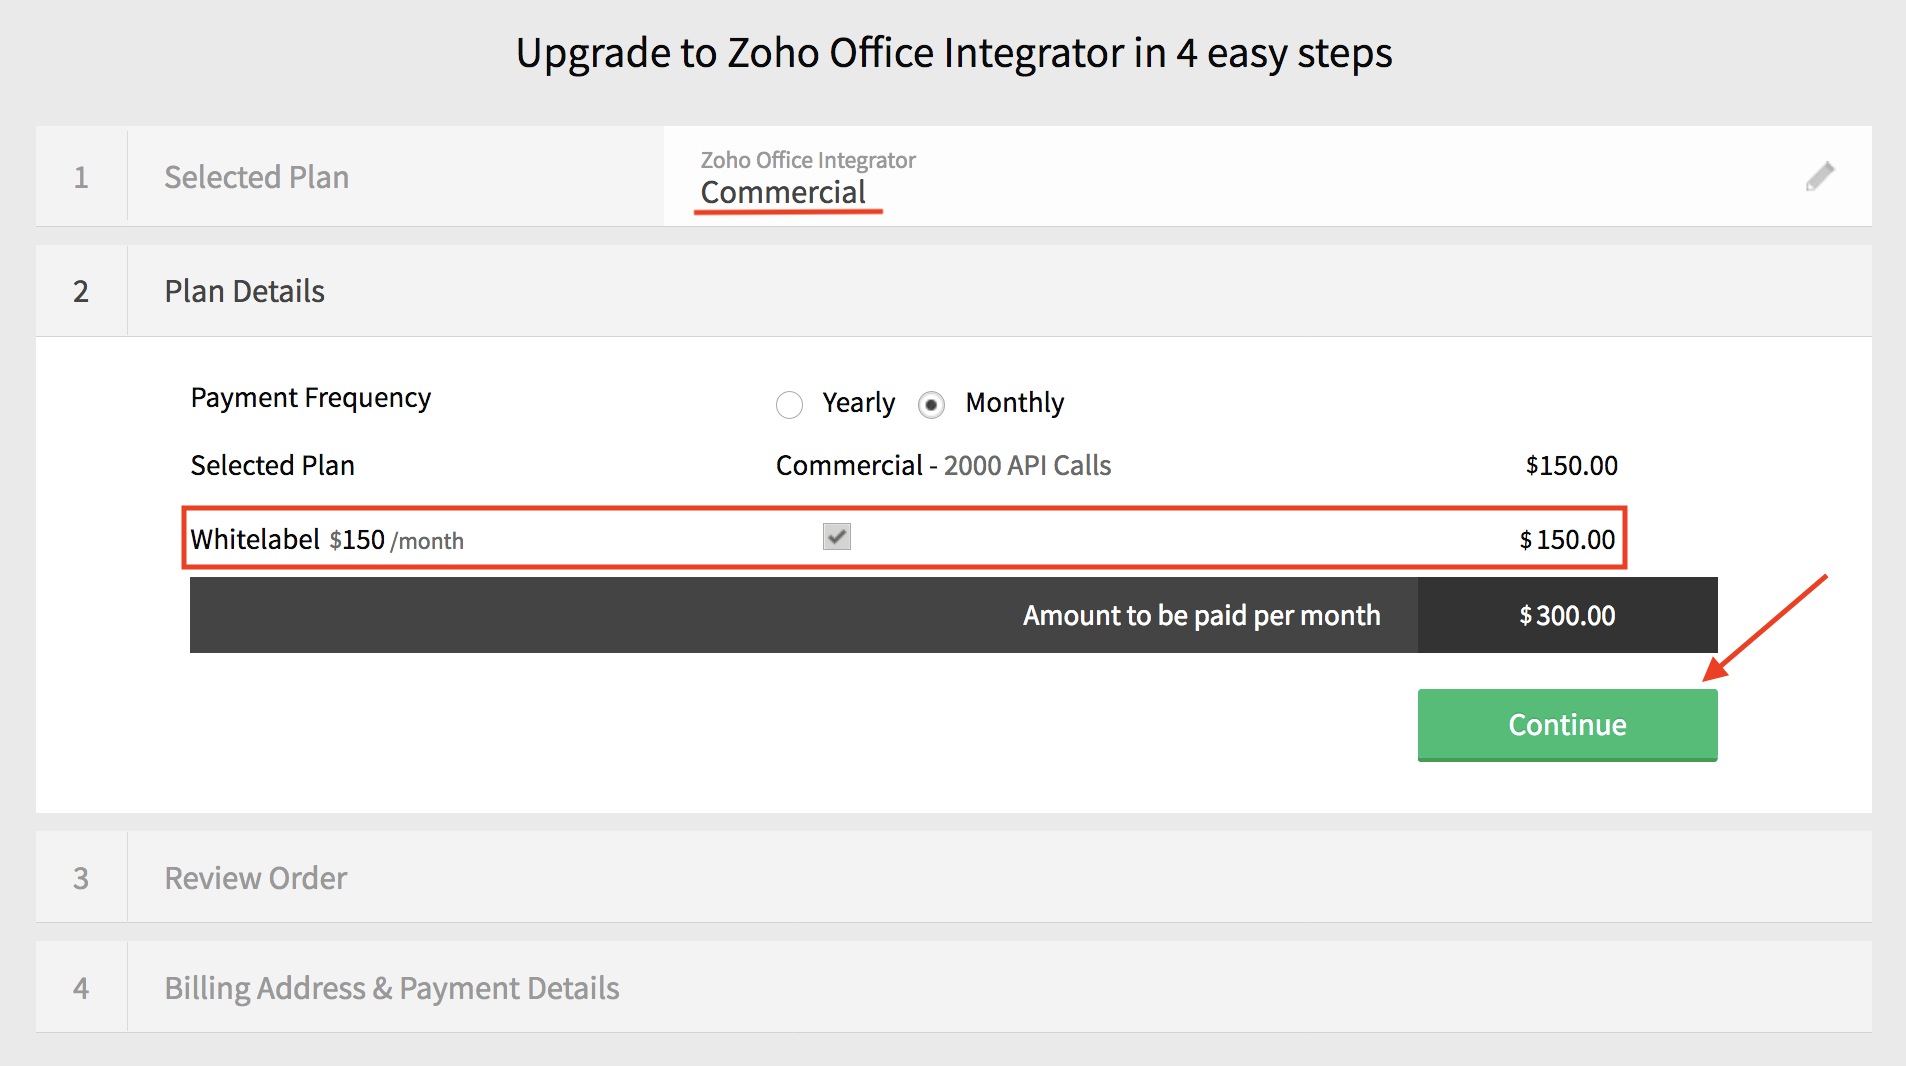Click the Payment Frequency label
This screenshot has width=1906, height=1066.
pyautogui.click(x=310, y=398)
